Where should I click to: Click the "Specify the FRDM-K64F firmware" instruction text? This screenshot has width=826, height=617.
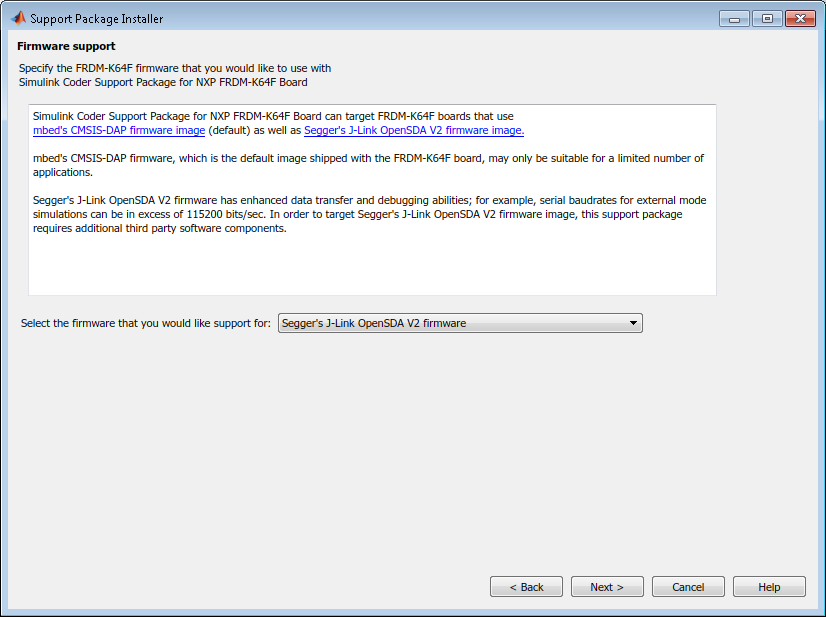(x=175, y=68)
